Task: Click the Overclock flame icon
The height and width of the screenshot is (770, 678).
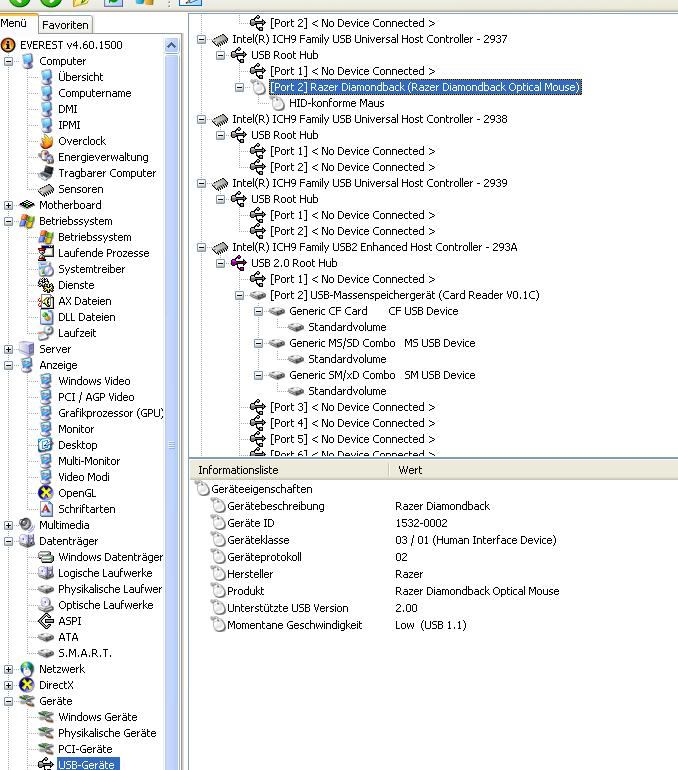Action: (x=47, y=141)
